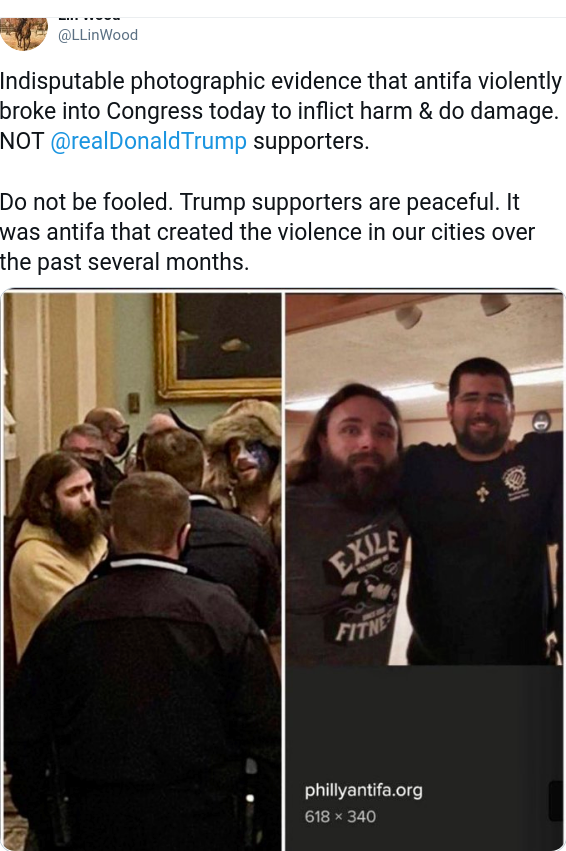Click the EXILE FITNESS shirt logo
This screenshot has width=566, height=851.
[x=365, y=585]
